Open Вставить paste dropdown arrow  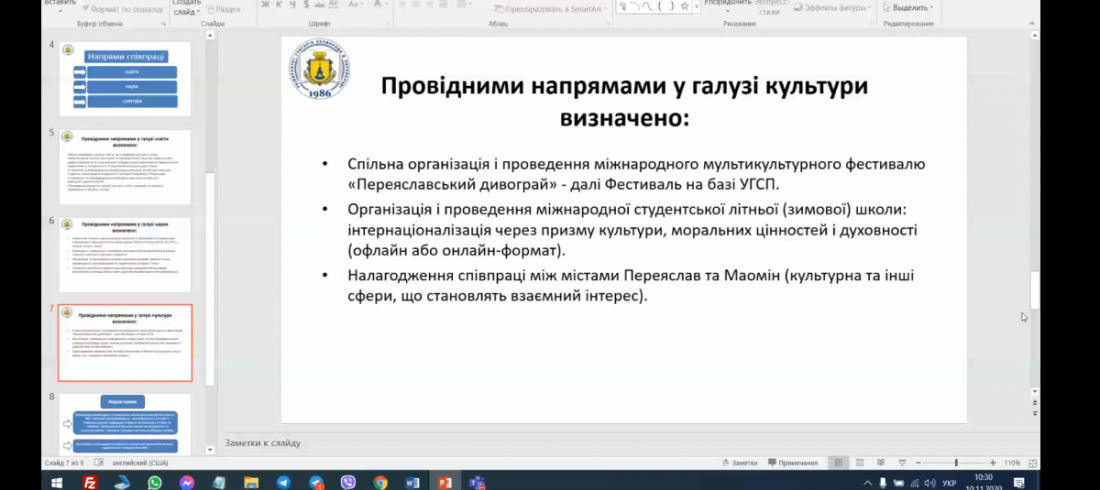coord(60,10)
